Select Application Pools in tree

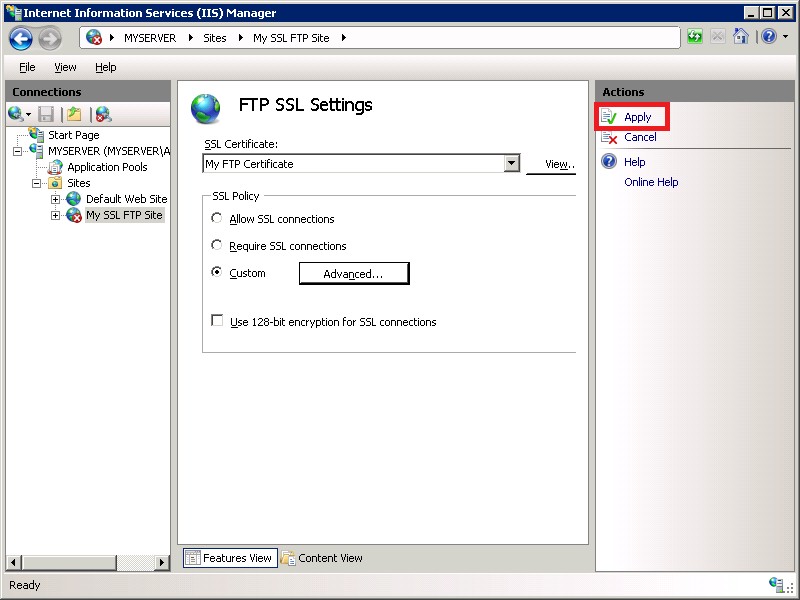(107, 167)
